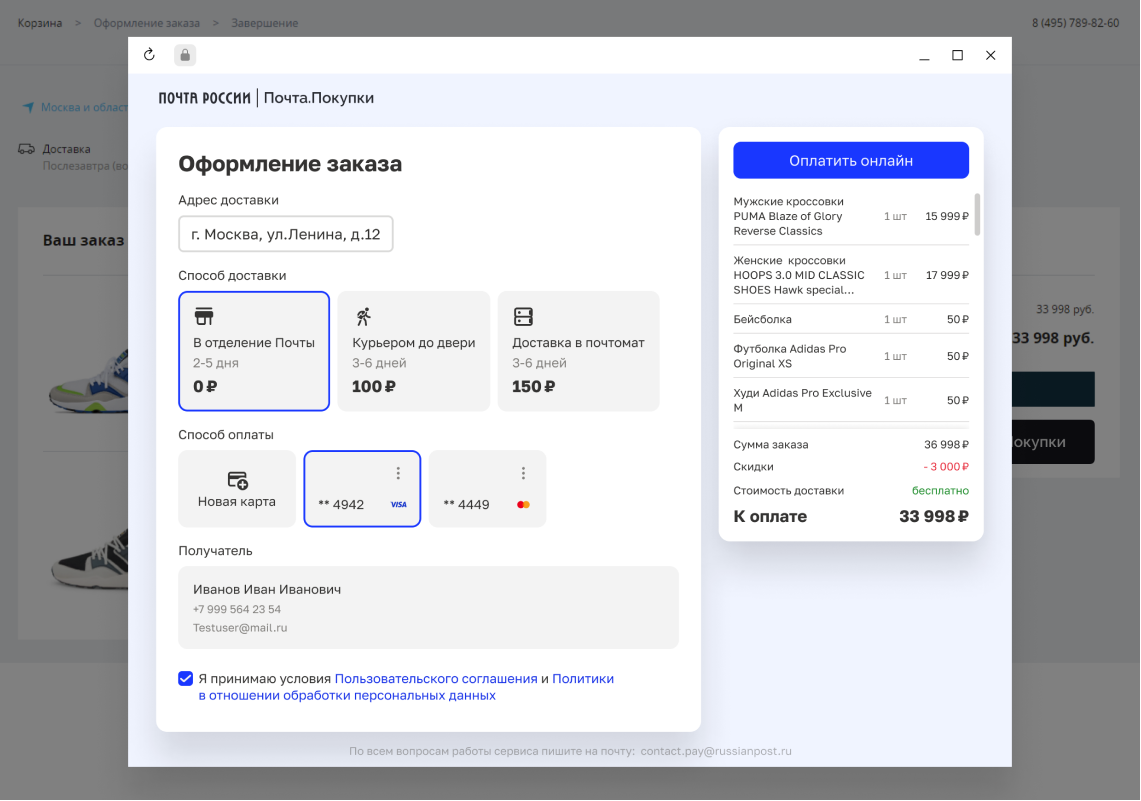Viewport: 1141px width, 801px height.
Task: Click the add-card icon on Новая карта
Action: pyautogui.click(x=236, y=478)
